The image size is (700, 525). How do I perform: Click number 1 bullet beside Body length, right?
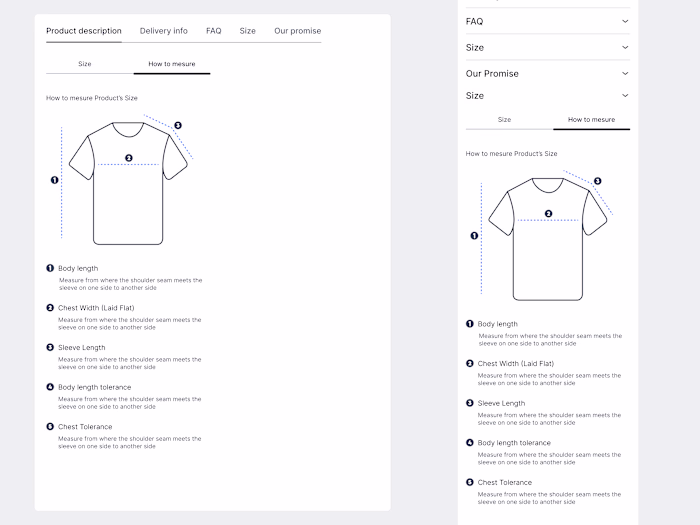point(470,324)
